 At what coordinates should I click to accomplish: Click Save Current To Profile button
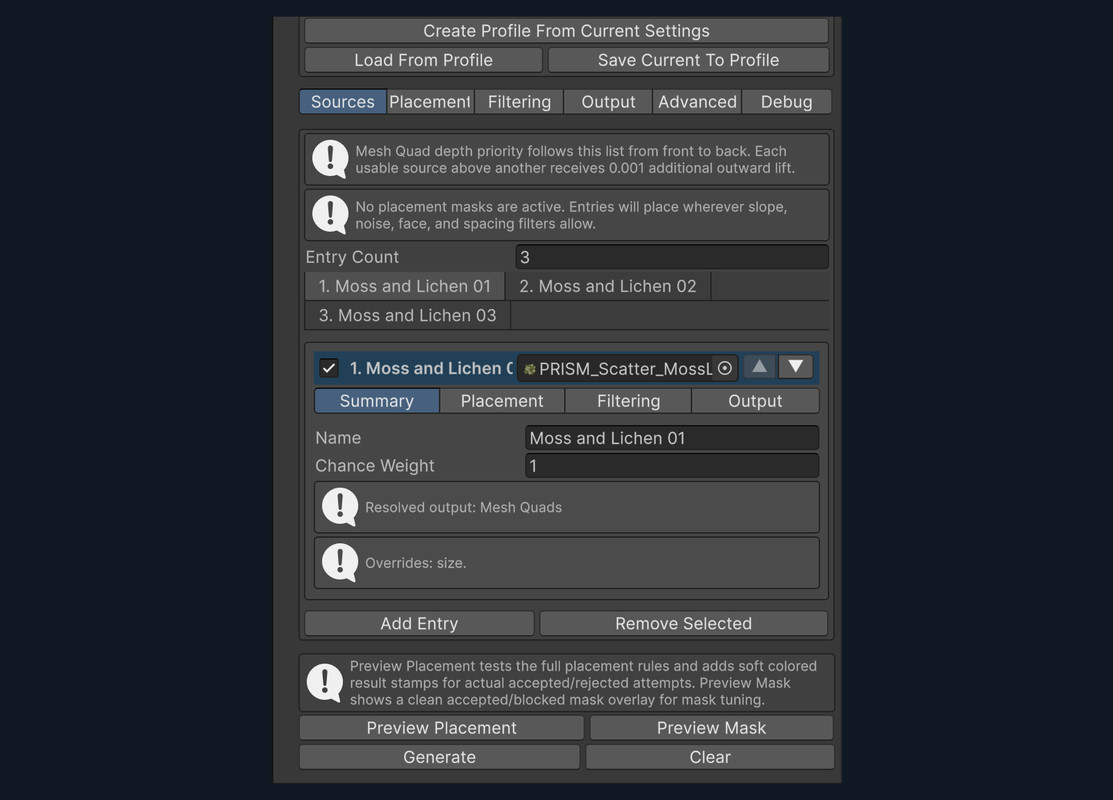689,60
